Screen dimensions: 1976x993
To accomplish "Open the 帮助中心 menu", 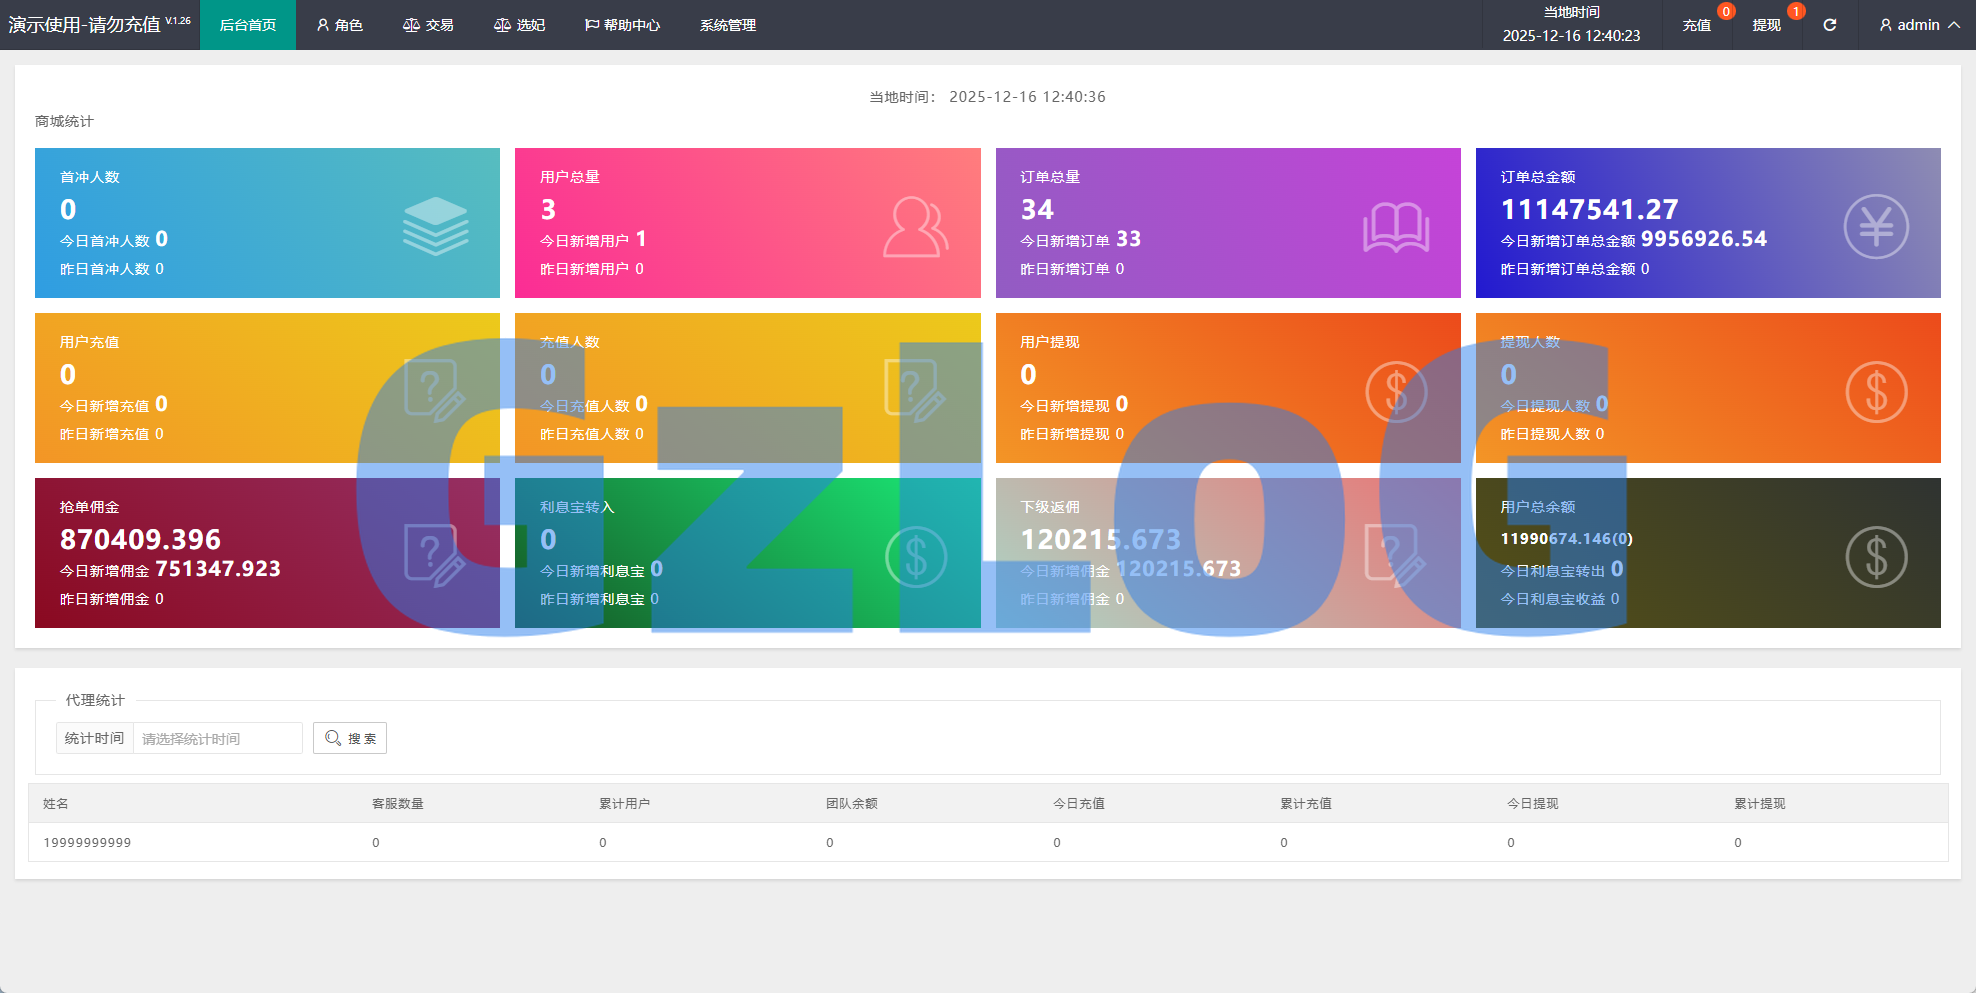I will [x=622, y=25].
